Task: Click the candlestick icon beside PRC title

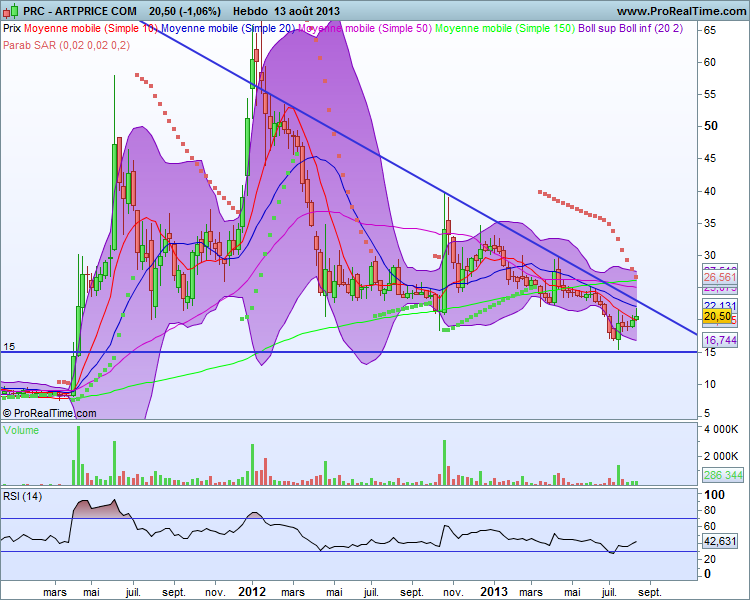Action: 11,11
